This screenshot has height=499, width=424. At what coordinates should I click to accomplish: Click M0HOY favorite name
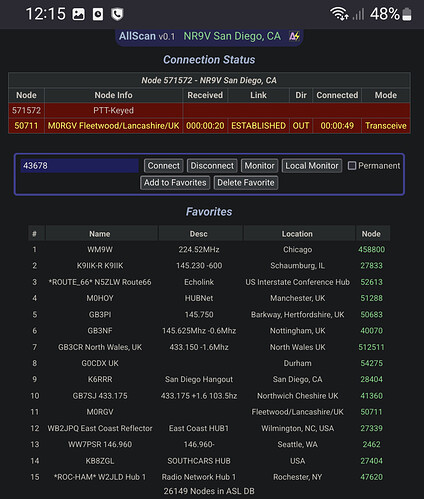(x=100, y=298)
